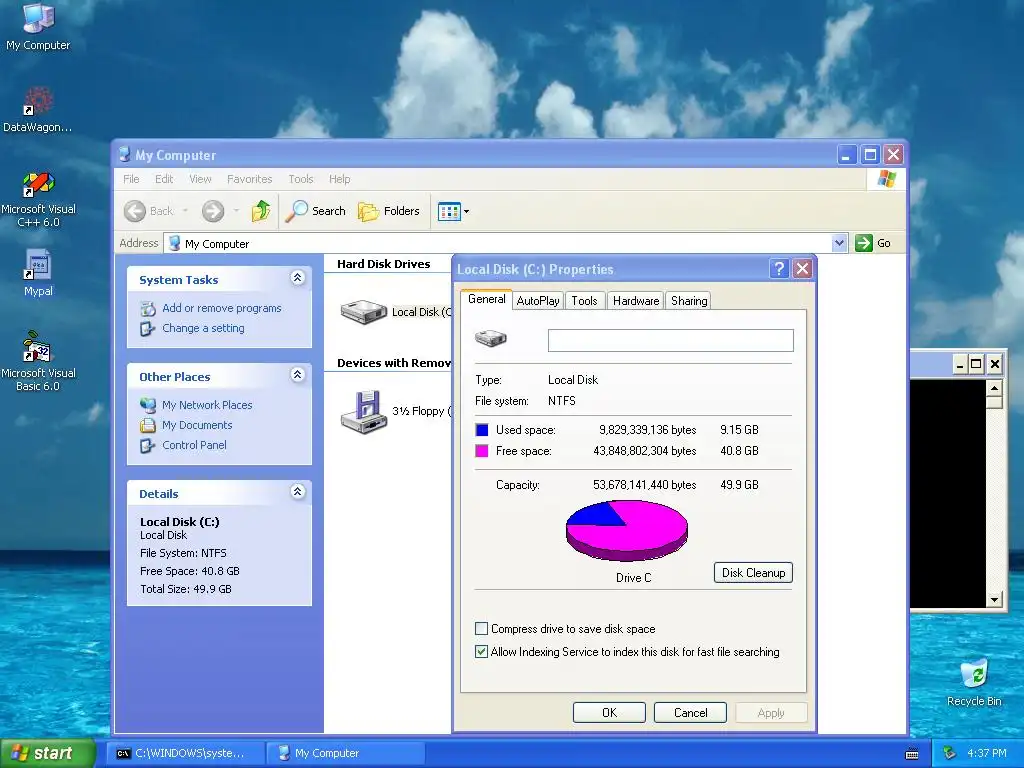Select the Mypal desktop shortcut

pos(38,272)
